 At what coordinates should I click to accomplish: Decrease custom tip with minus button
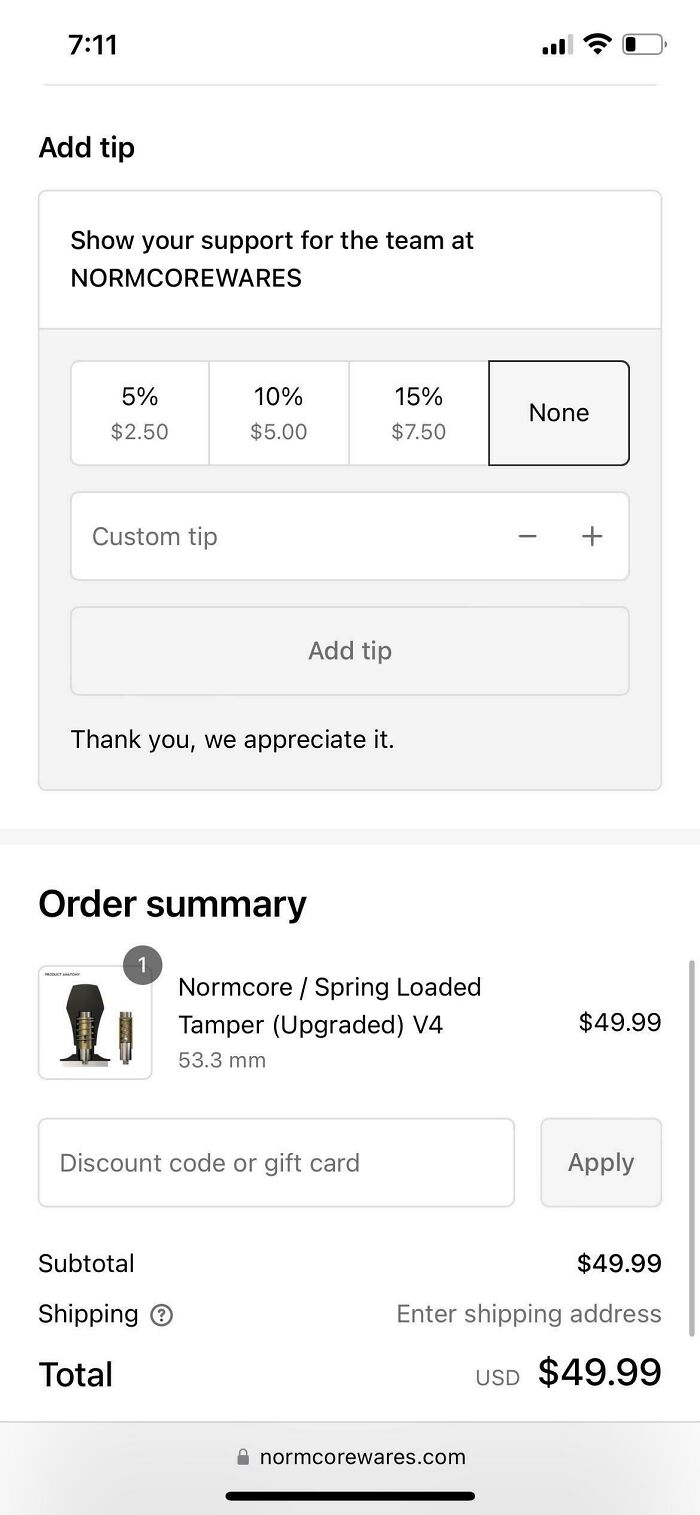(x=528, y=537)
